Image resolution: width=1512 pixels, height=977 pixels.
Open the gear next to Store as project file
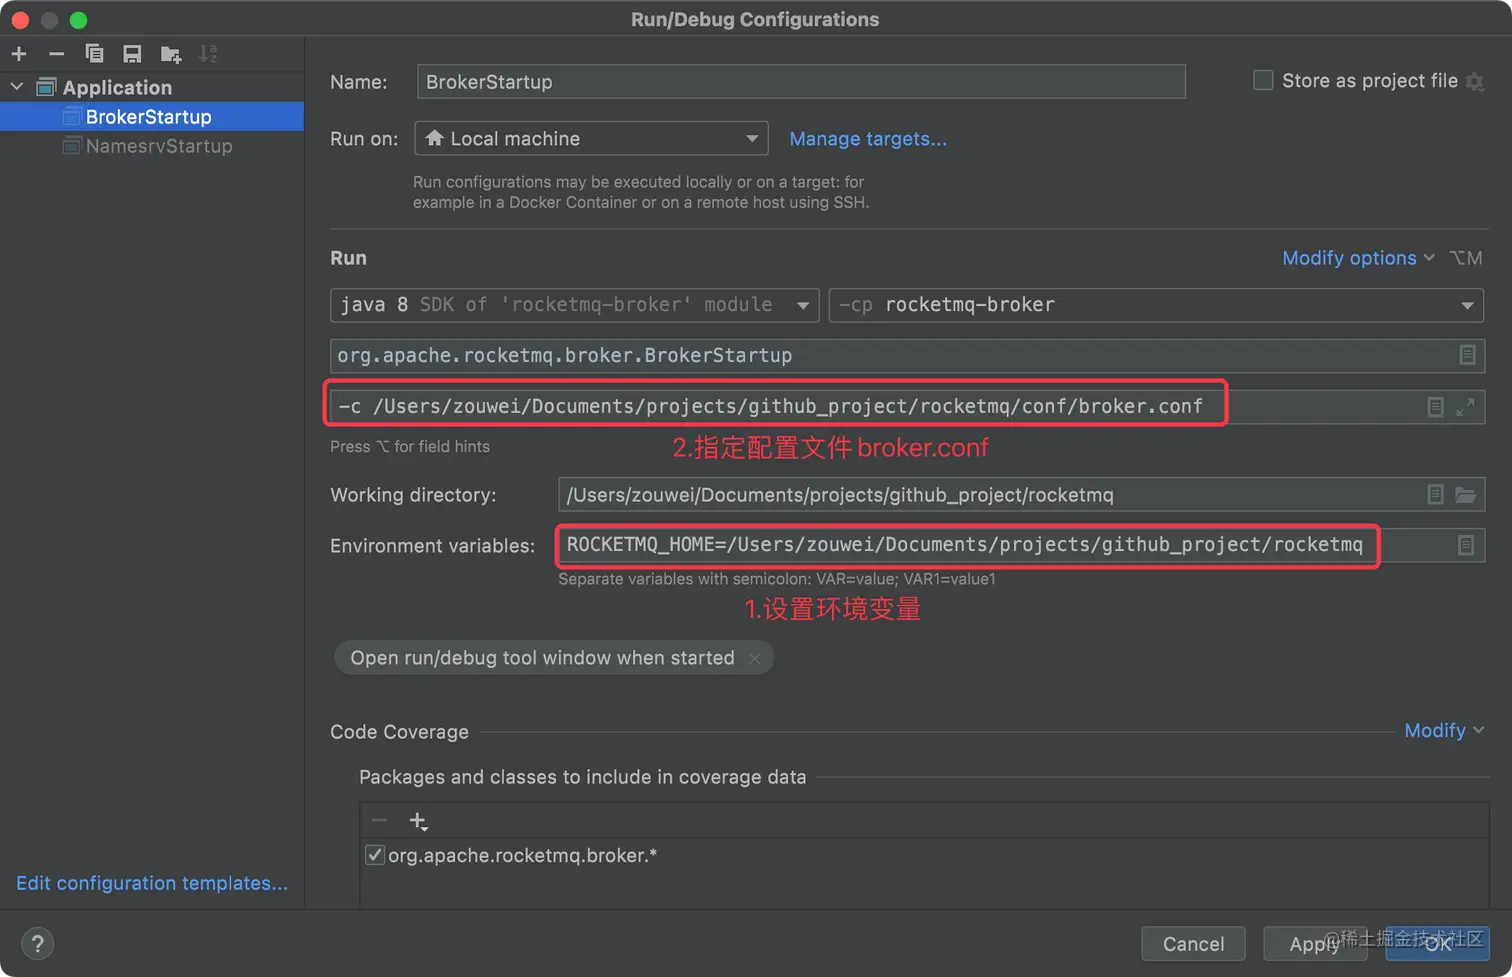point(1475,82)
